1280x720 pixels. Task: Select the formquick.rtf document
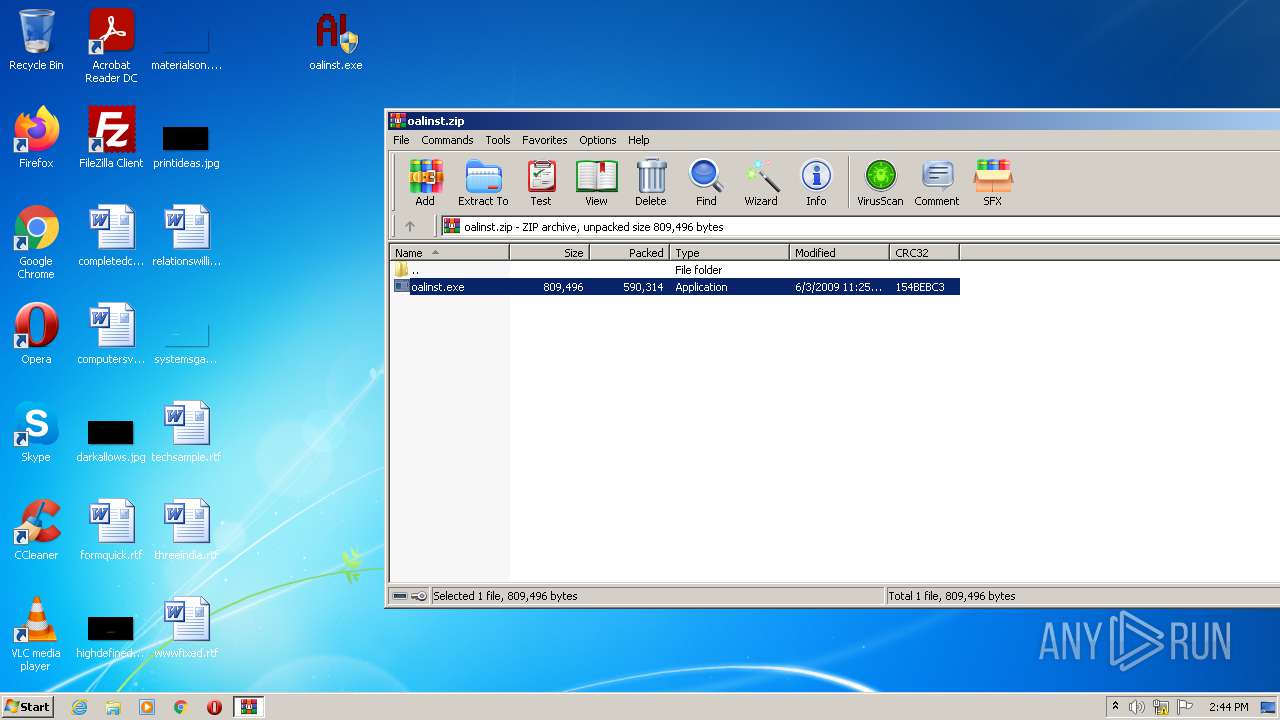(x=111, y=530)
